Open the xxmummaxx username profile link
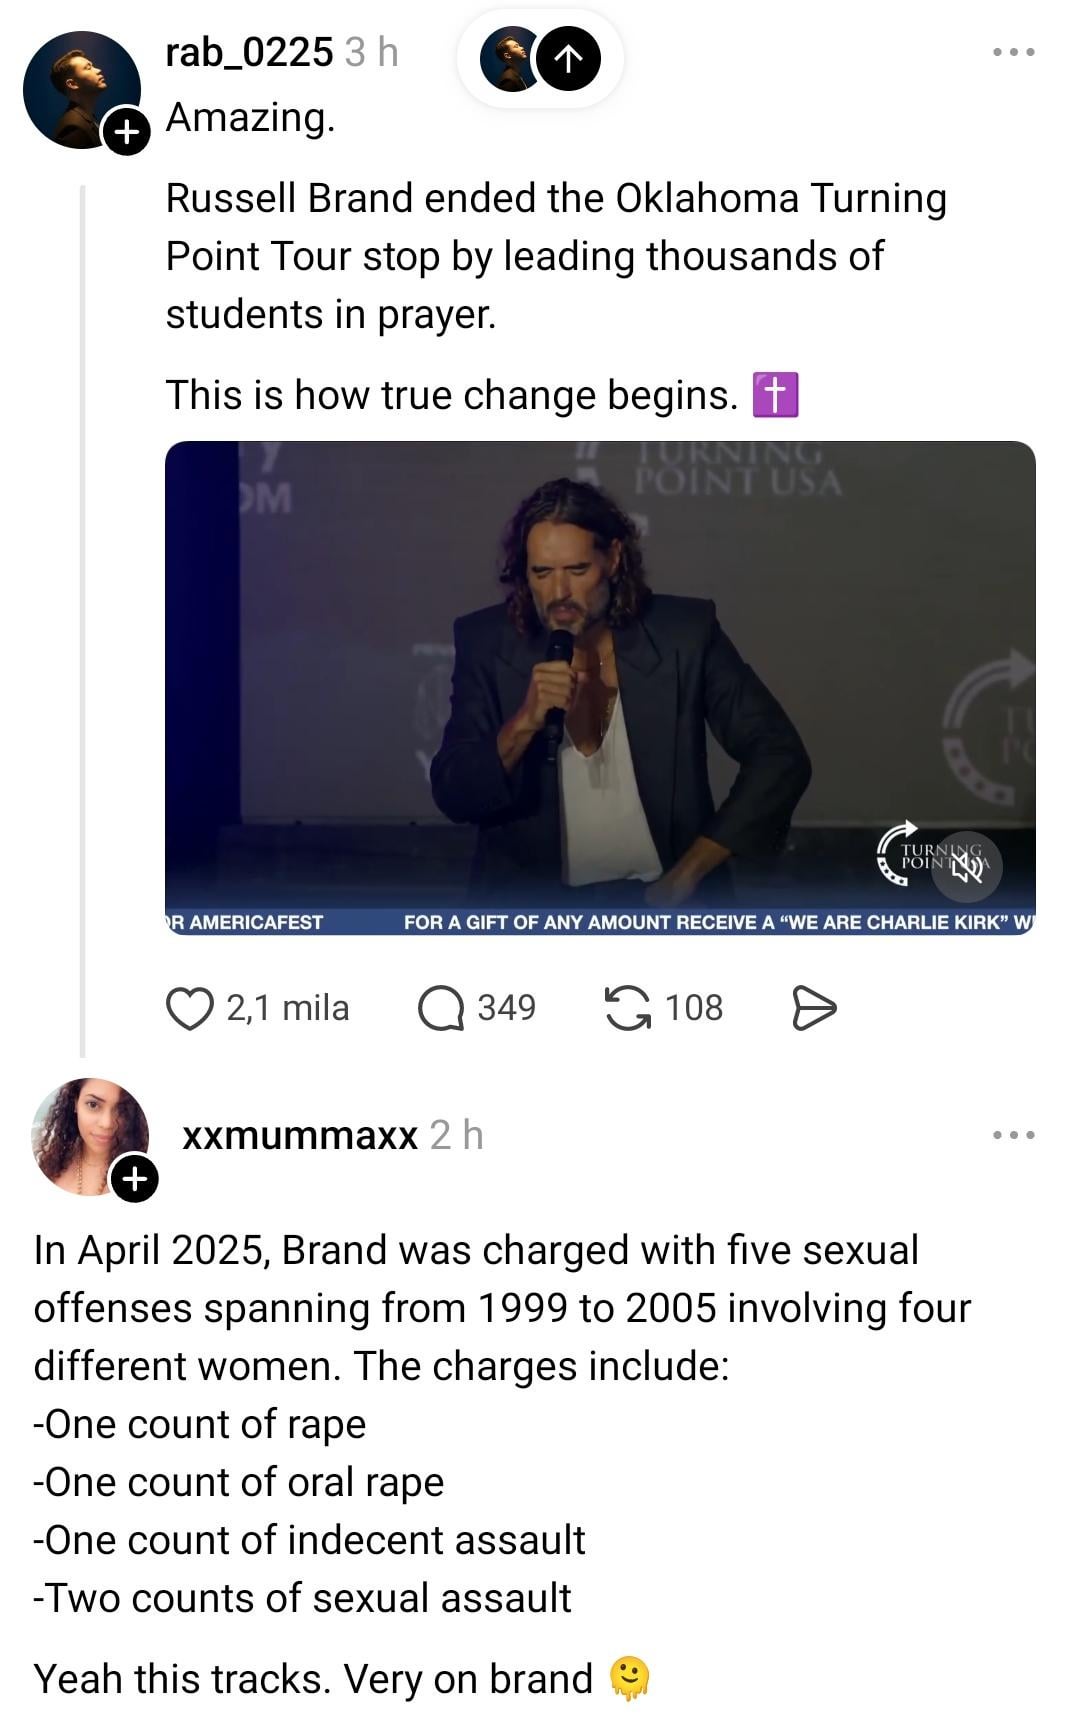1080x1731 pixels. [300, 1135]
